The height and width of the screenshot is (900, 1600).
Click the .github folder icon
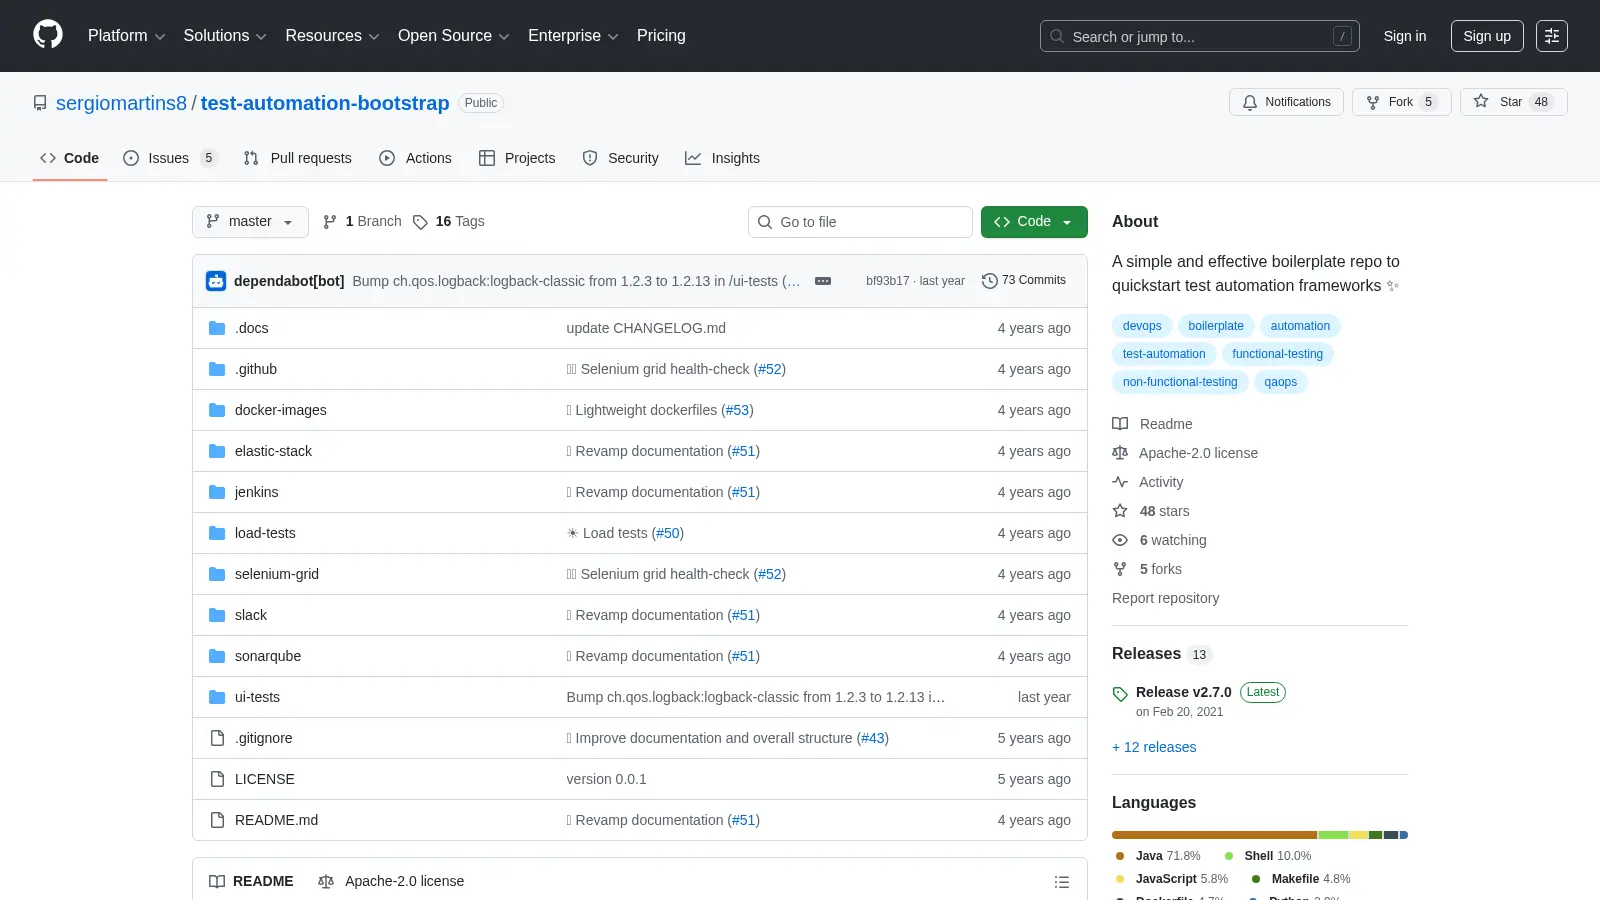217,369
